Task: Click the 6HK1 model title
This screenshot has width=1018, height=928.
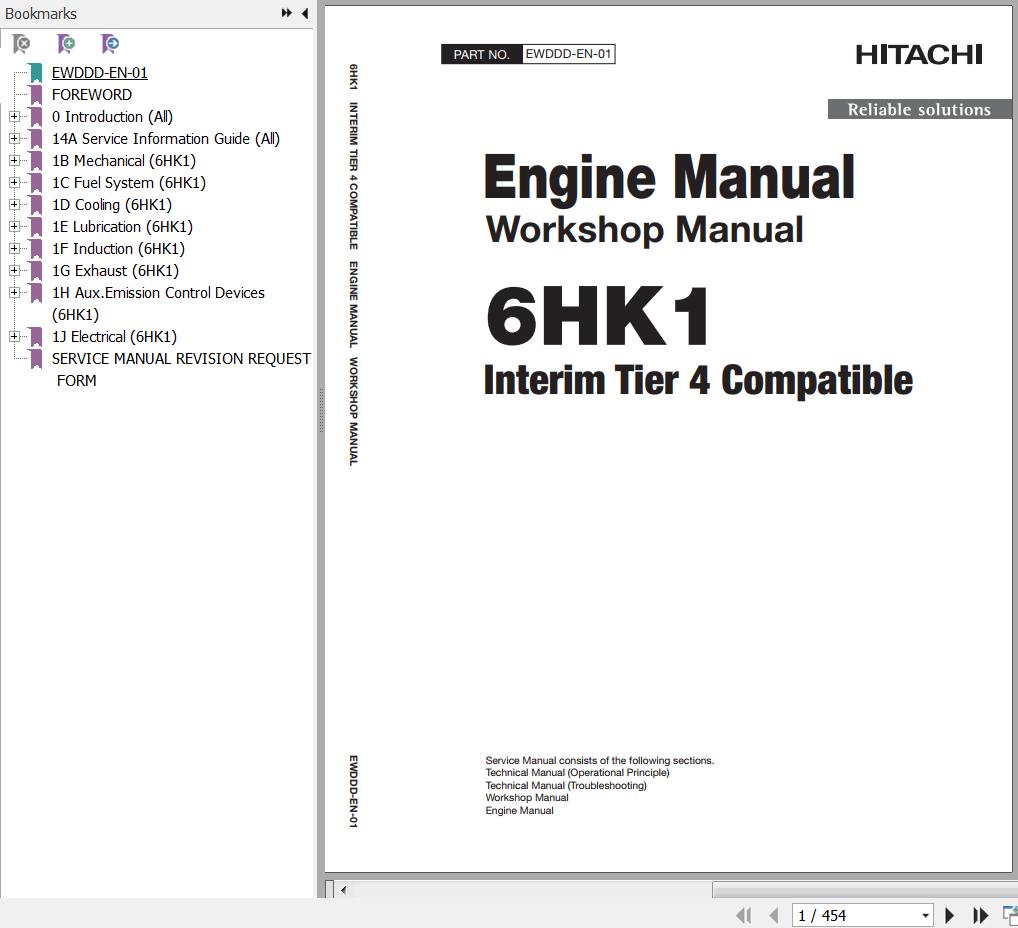Action: [598, 316]
